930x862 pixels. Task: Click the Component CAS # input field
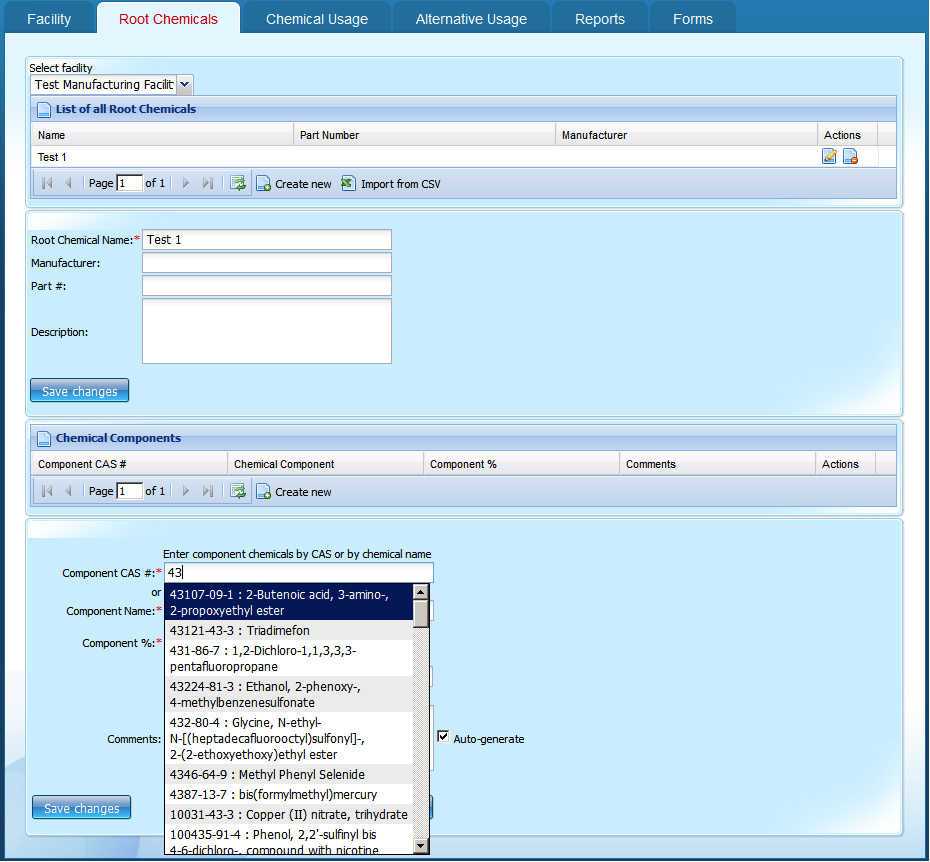298,573
